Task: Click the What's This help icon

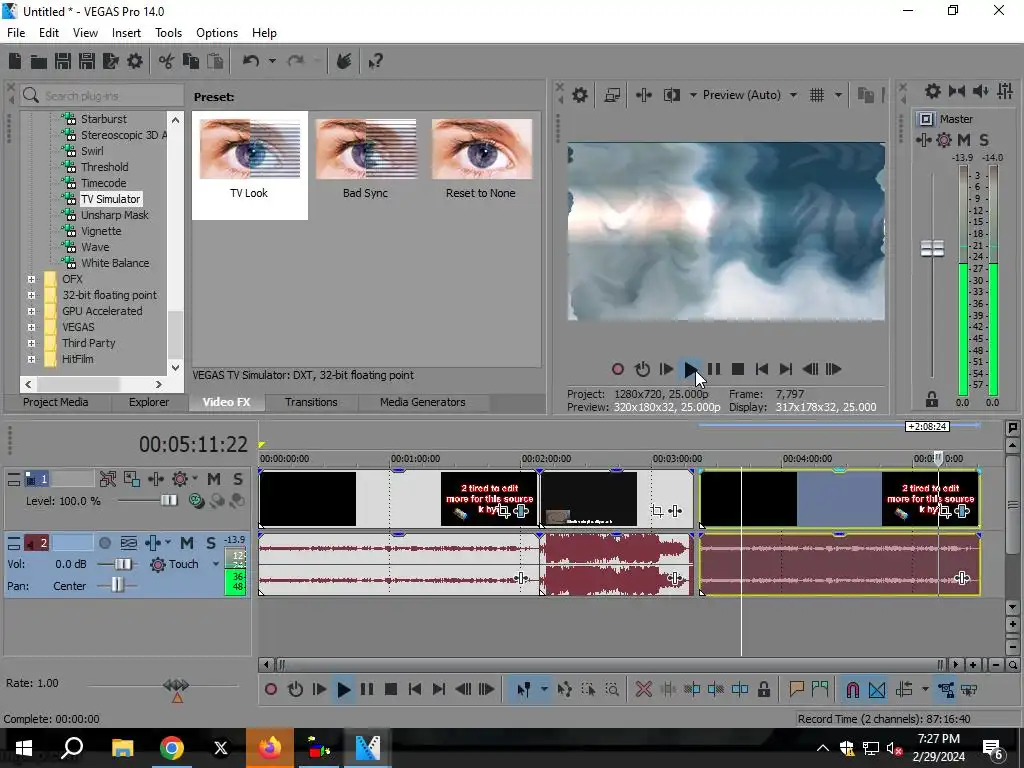Action: point(376,61)
